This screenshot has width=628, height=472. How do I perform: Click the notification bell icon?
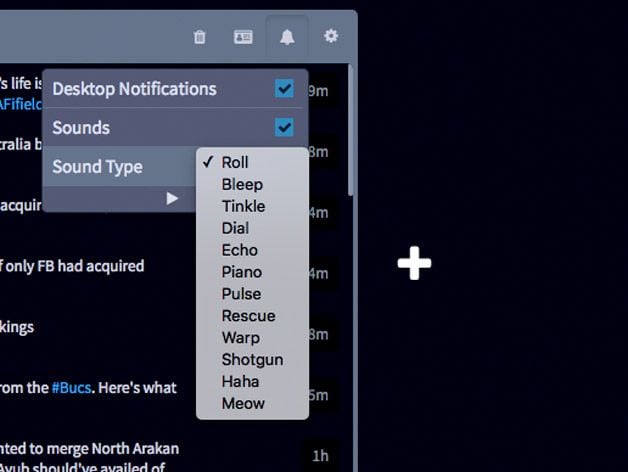287,37
